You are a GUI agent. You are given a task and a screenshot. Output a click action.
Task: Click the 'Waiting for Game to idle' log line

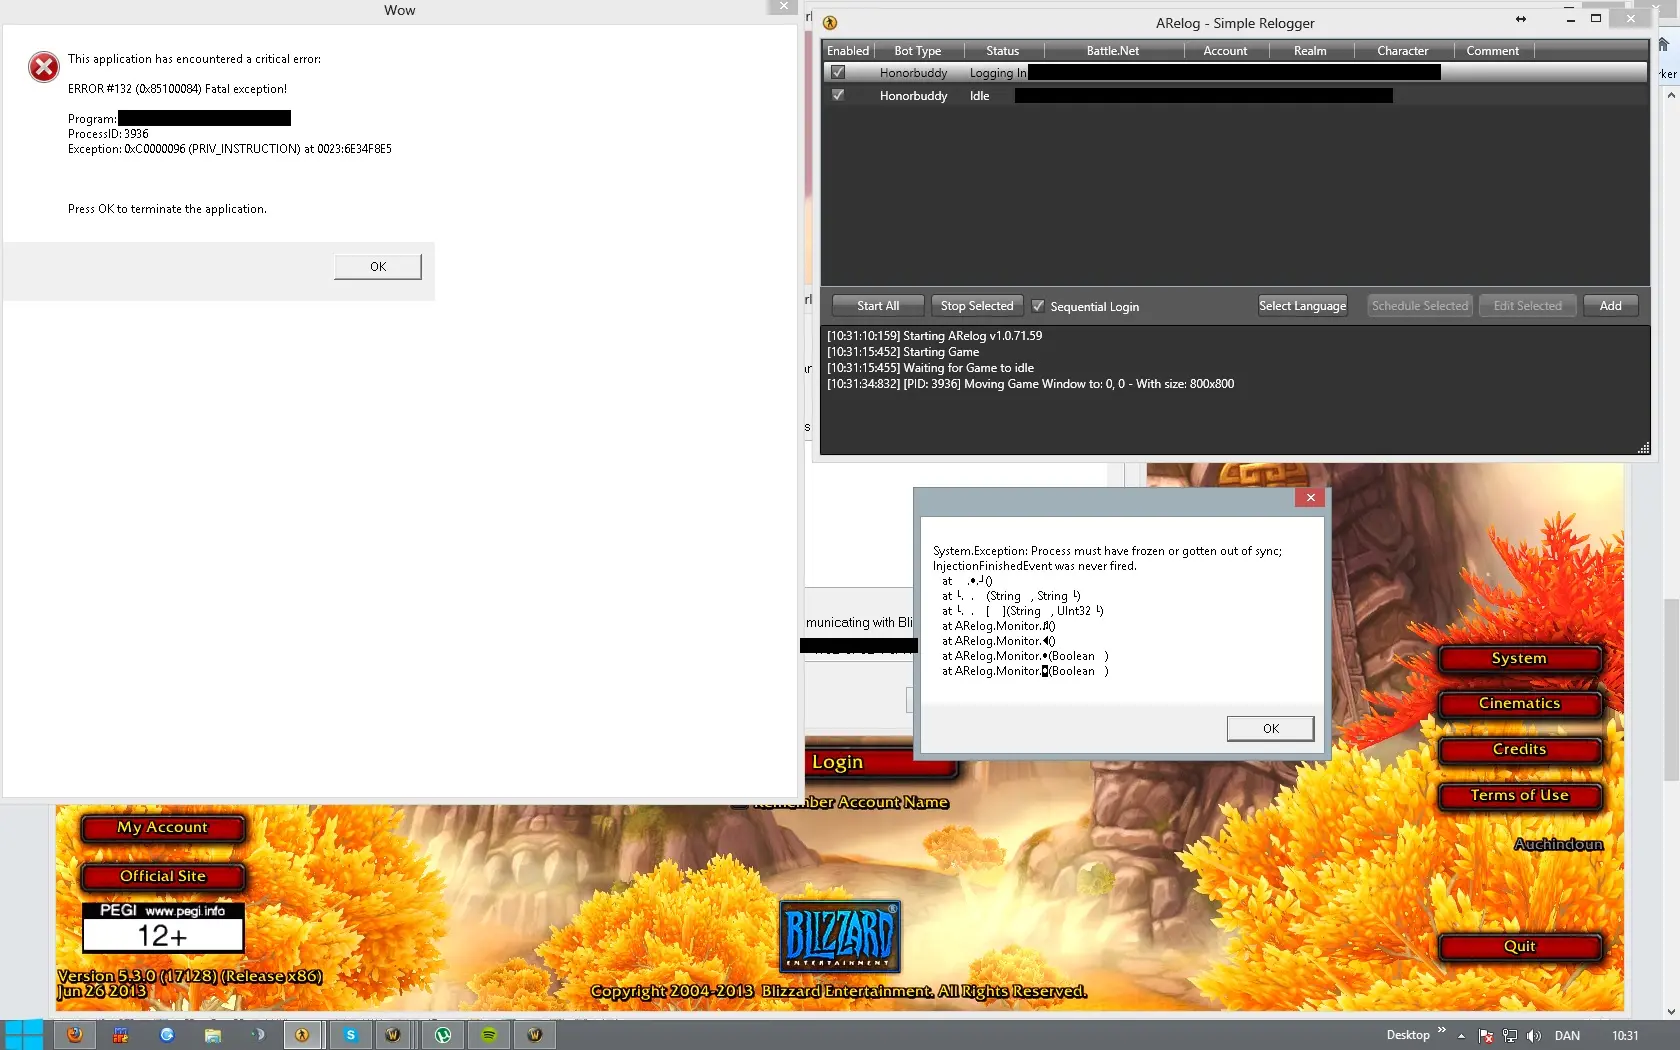coord(930,368)
